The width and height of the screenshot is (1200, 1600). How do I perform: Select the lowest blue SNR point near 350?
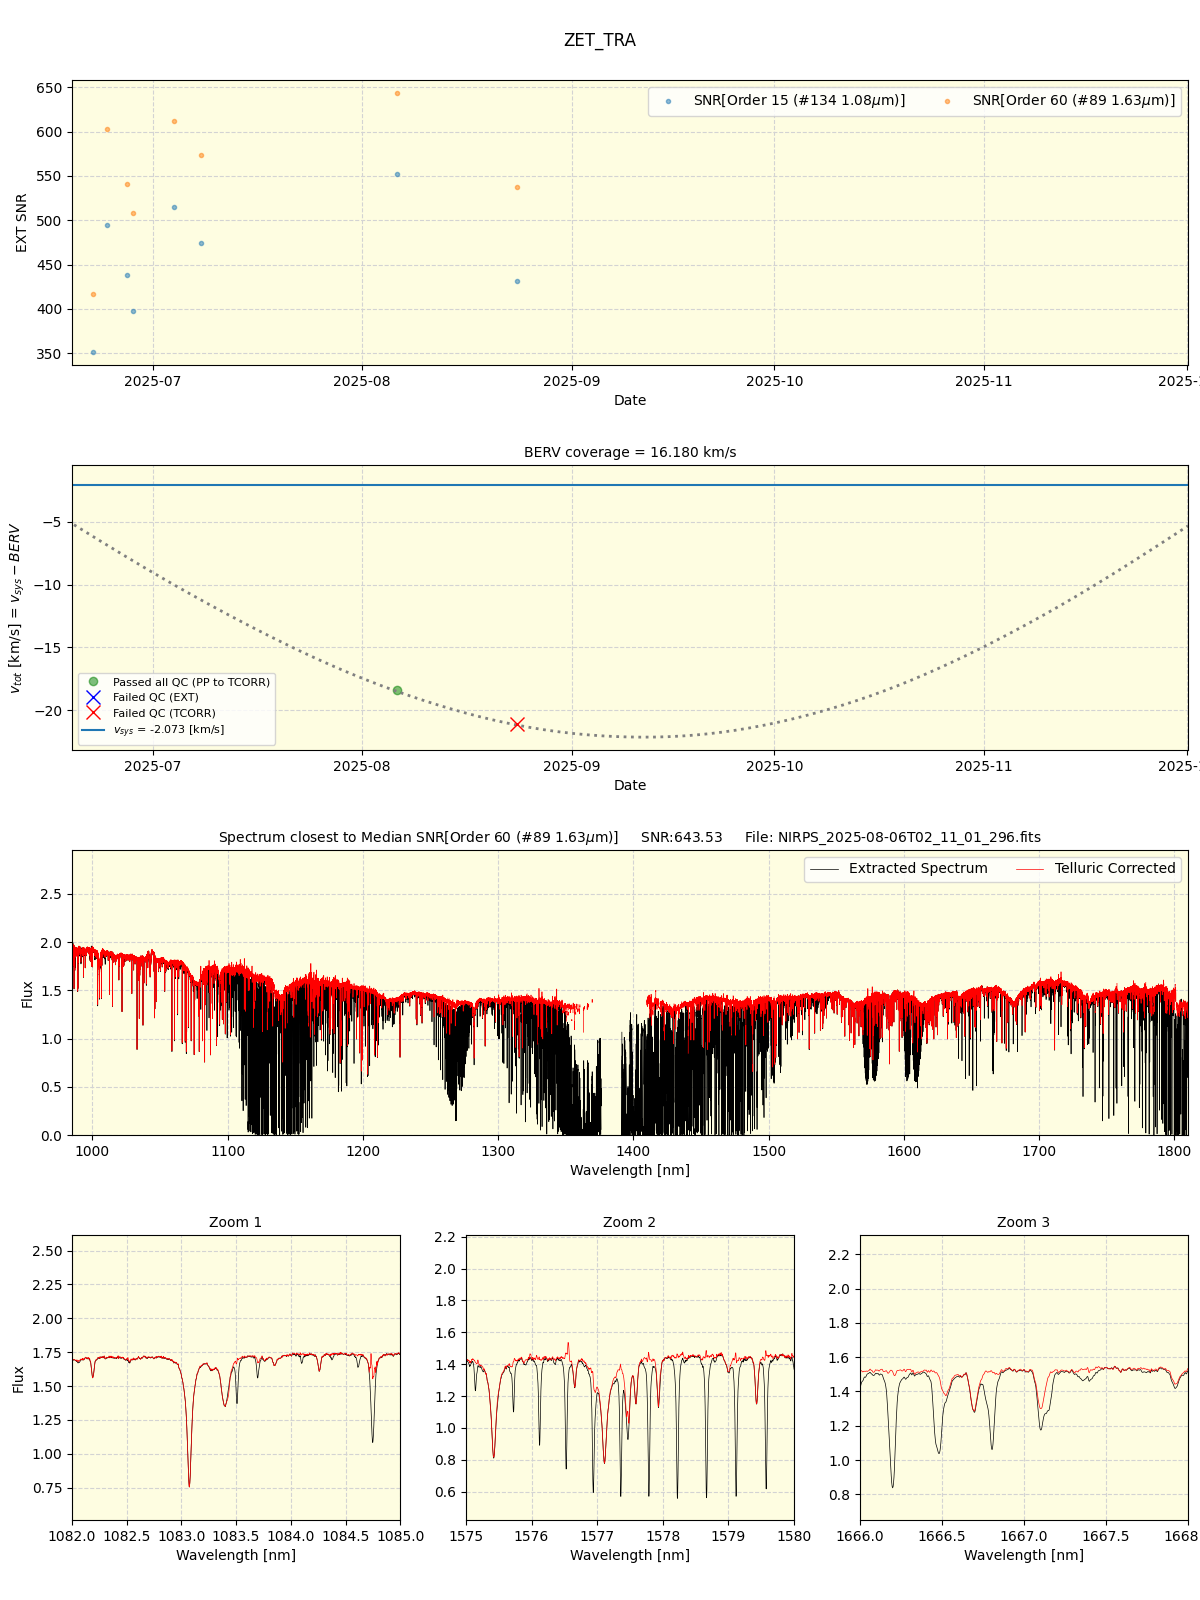[93, 353]
